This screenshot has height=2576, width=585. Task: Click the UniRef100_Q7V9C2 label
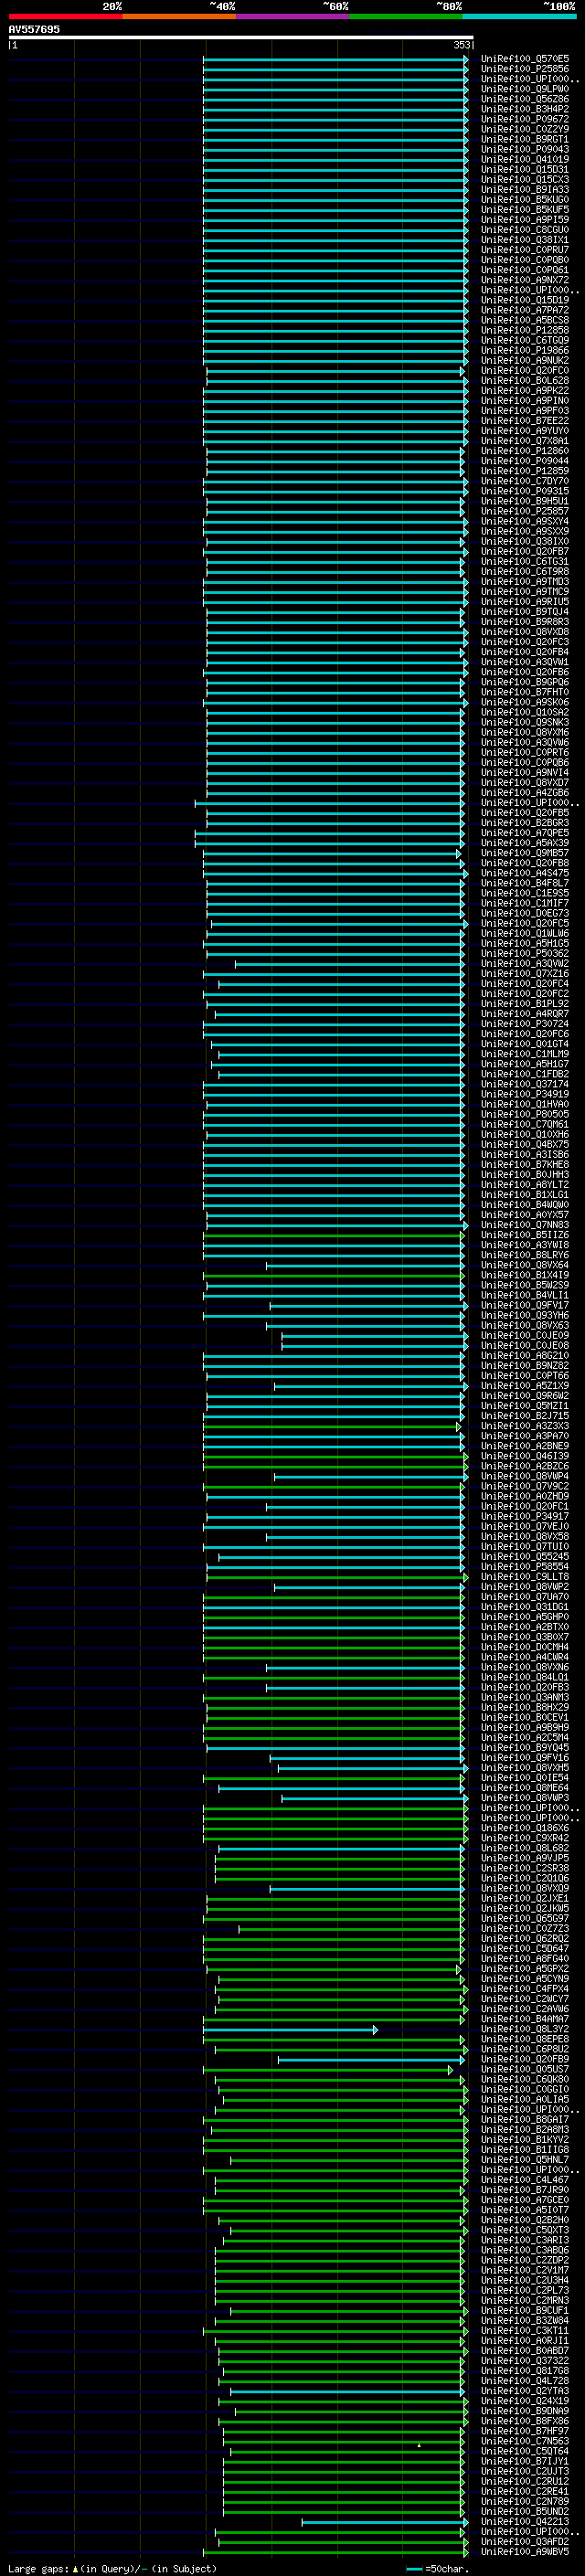[x=525, y=1486]
